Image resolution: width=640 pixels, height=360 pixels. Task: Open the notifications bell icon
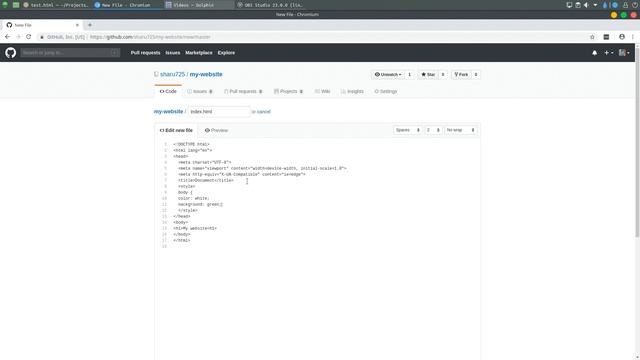click(594, 53)
